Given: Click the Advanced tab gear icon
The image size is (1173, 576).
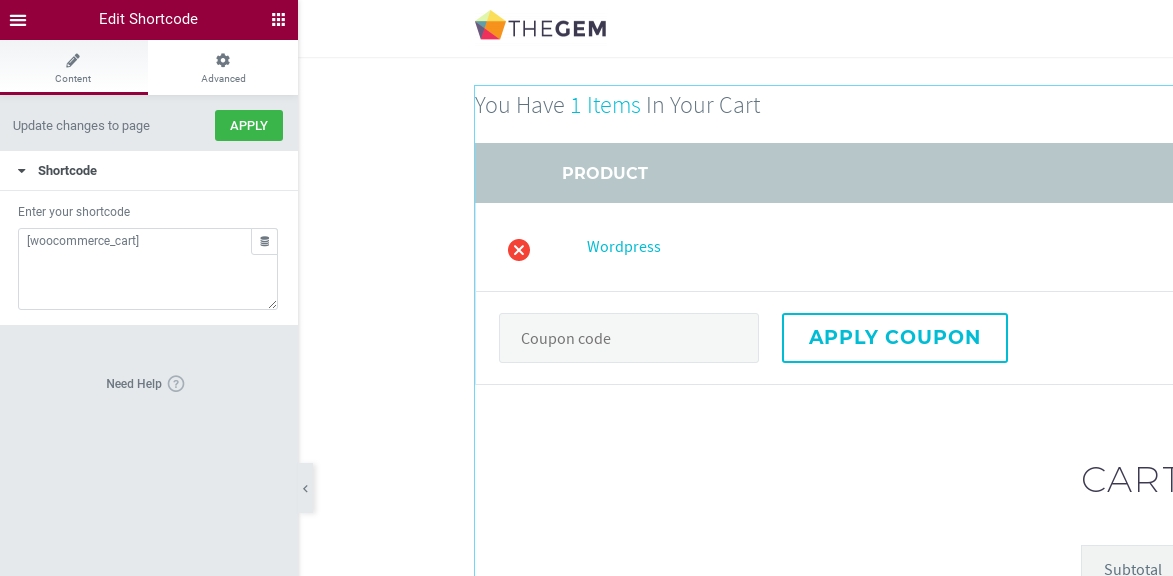Looking at the screenshot, I should pos(223,61).
